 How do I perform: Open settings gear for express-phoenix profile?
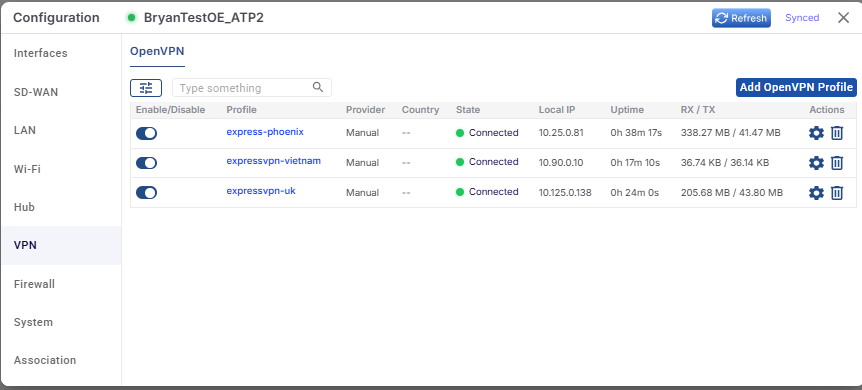tap(816, 133)
